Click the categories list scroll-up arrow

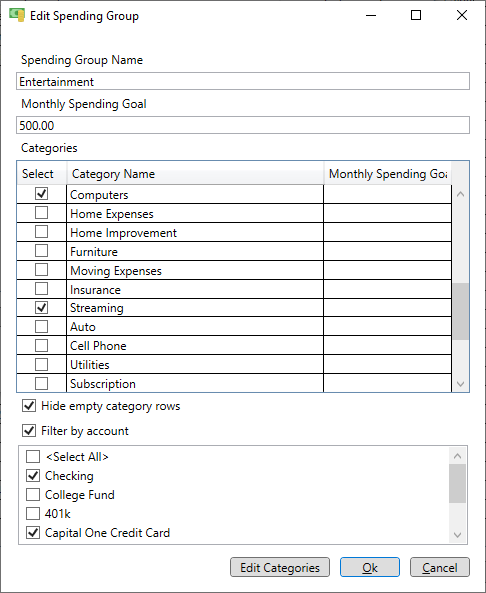click(460, 194)
